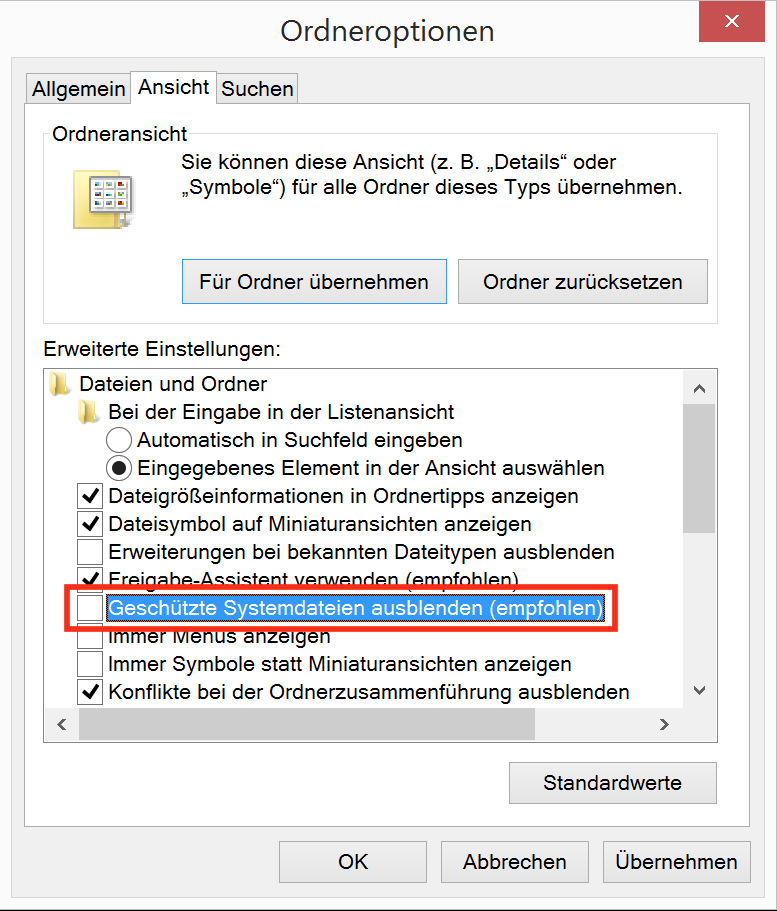Check 'Erweiterungen bei bekannten Dateitypen ausblenden'

click(x=91, y=552)
